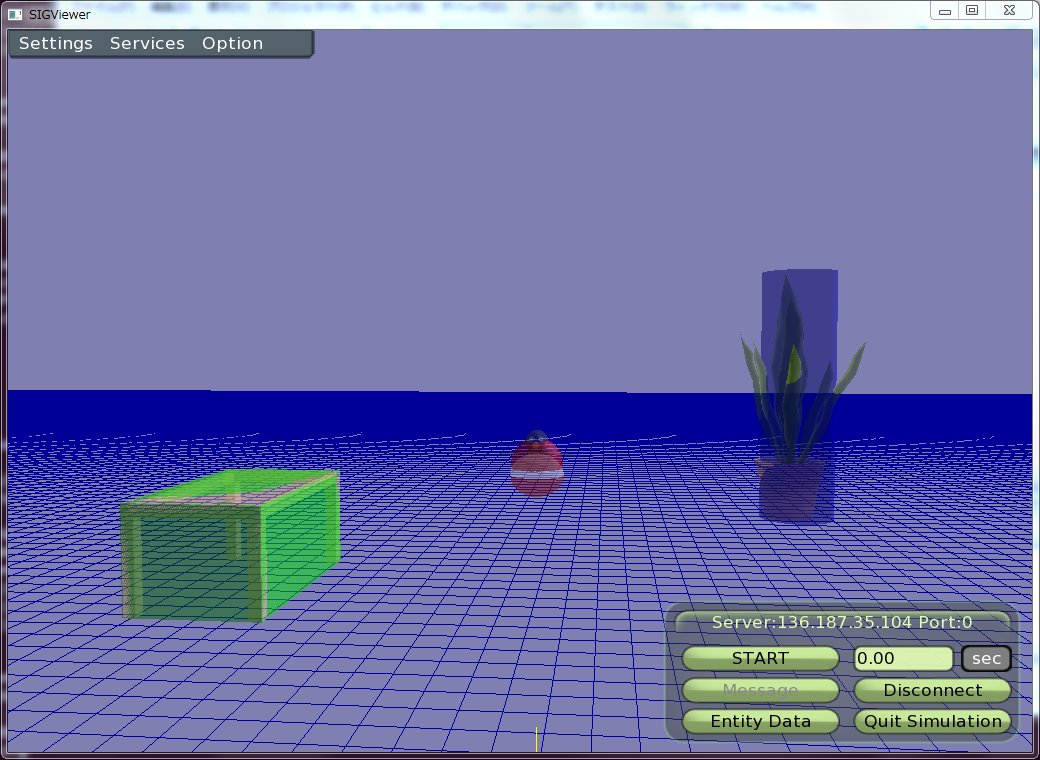Click the yellow marker at bottom of viewport
Screen dimensions: 1040x760
tap(537, 739)
